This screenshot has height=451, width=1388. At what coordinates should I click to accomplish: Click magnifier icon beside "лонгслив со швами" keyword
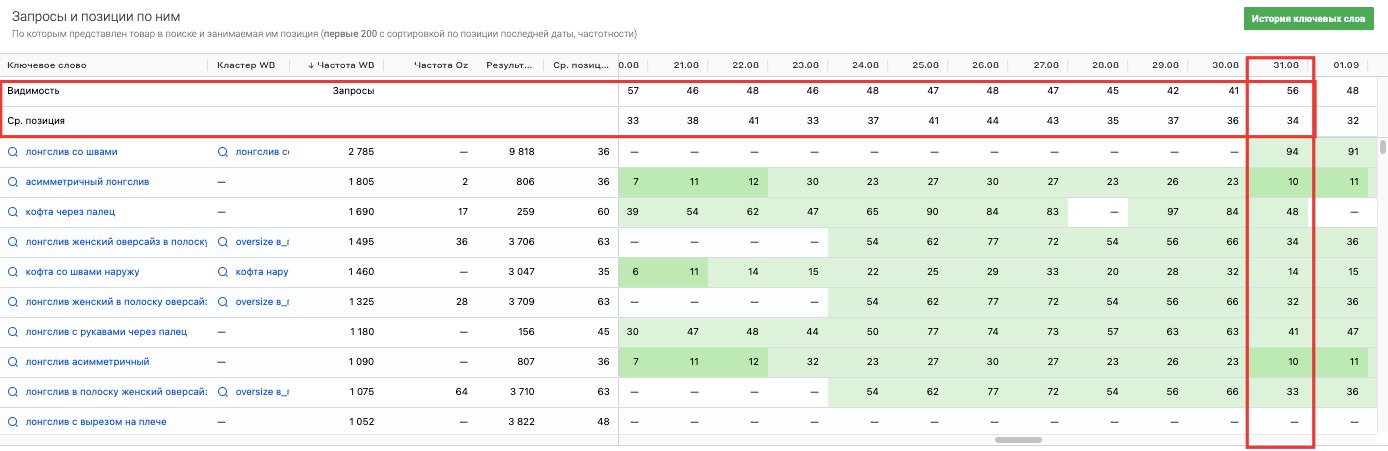[14, 152]
